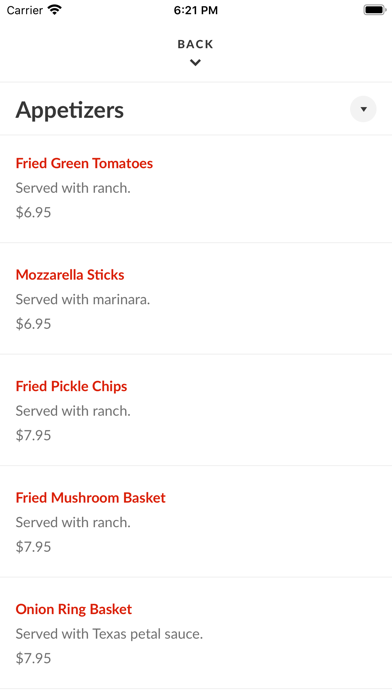Tap the Onion Ring Basket $7.95 price

click(x=33, y=658)
